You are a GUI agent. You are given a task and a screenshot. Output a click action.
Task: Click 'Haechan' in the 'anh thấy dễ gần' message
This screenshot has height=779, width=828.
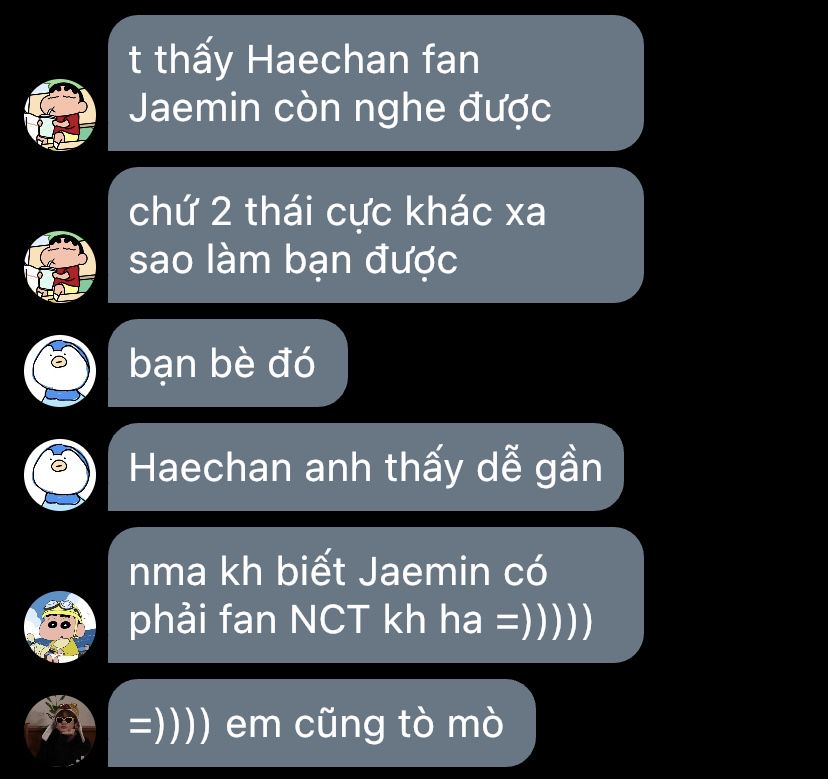(x=210, y=468)
